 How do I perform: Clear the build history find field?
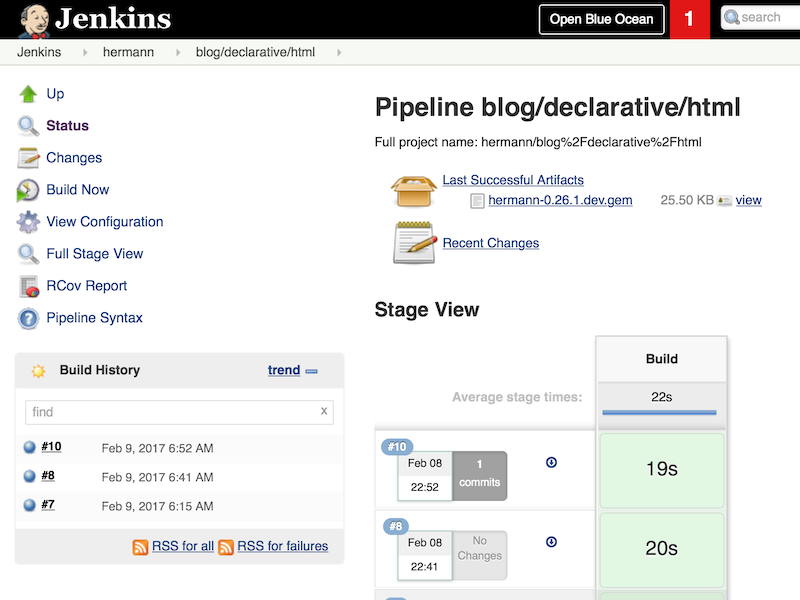pyautogui.click(x=323, y=411)
